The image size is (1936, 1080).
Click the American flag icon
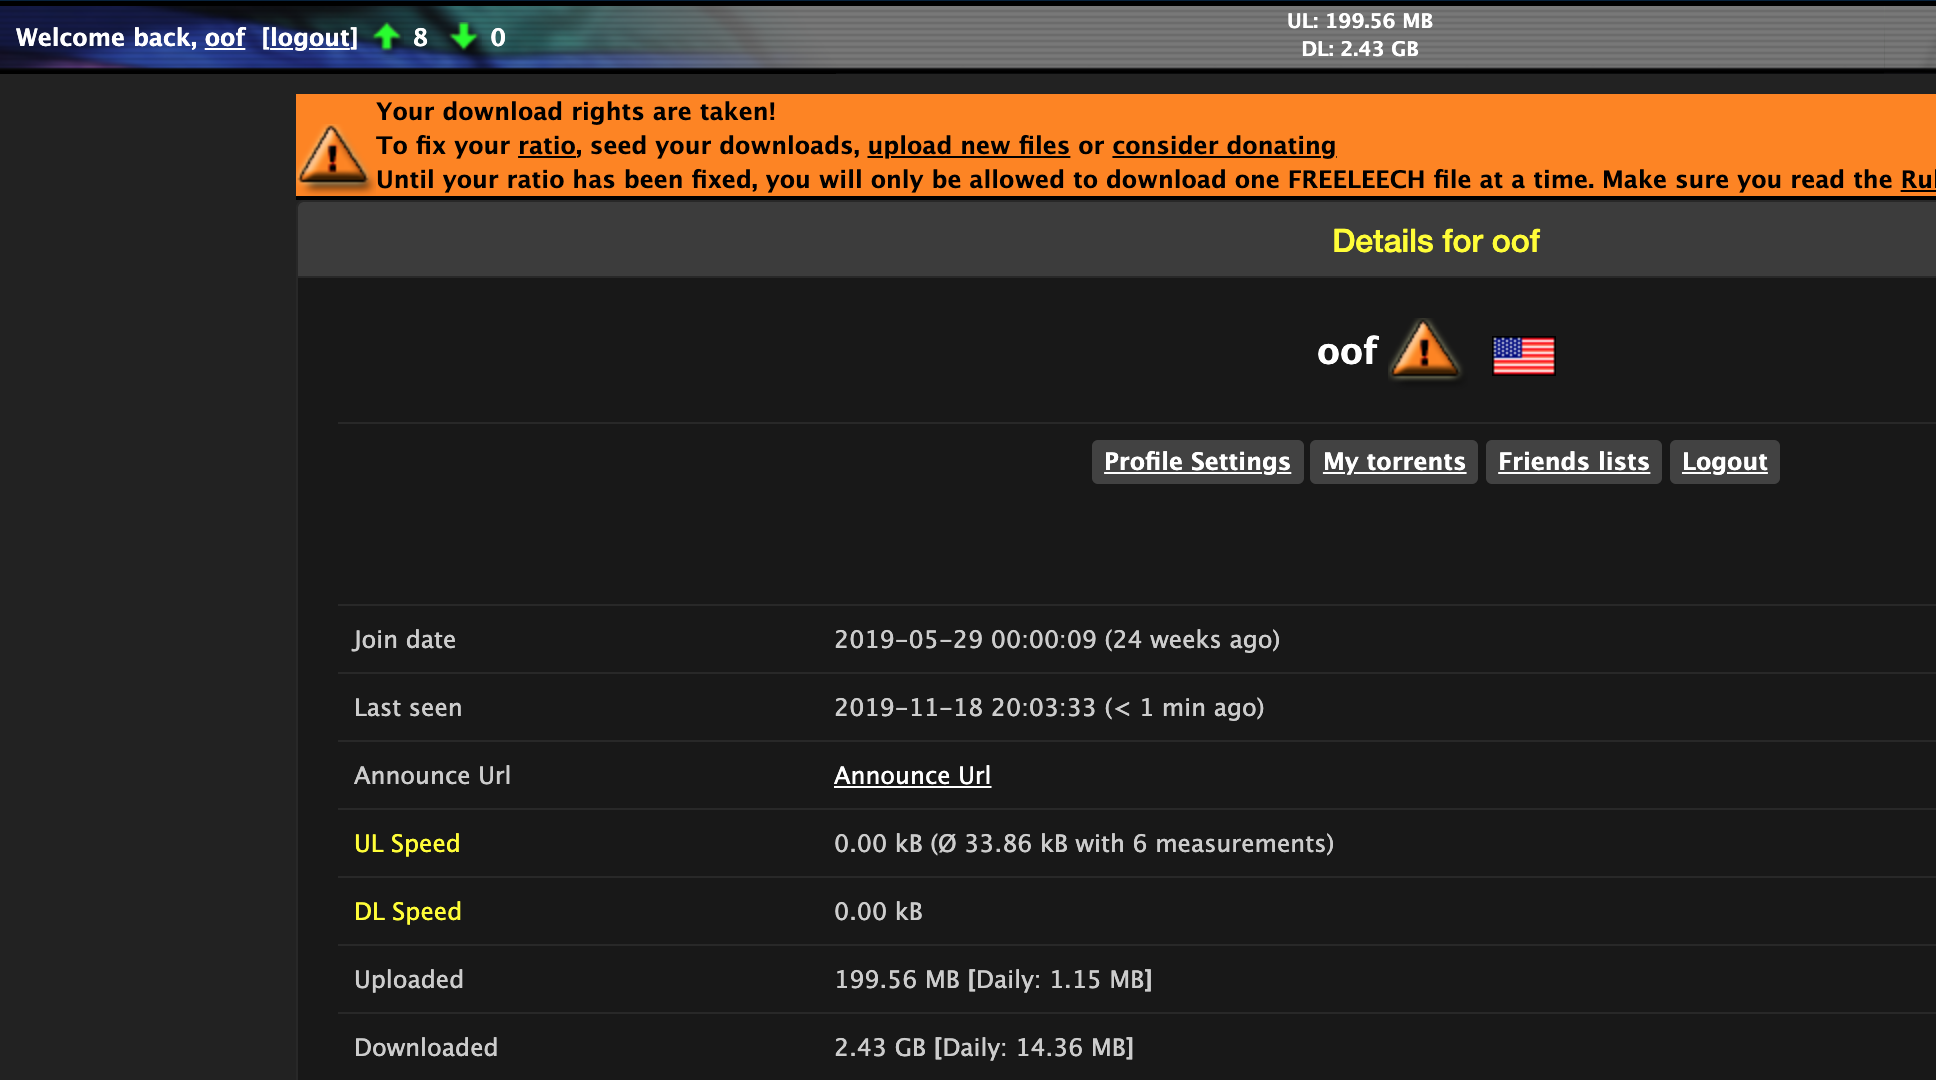coord(1522,355)
